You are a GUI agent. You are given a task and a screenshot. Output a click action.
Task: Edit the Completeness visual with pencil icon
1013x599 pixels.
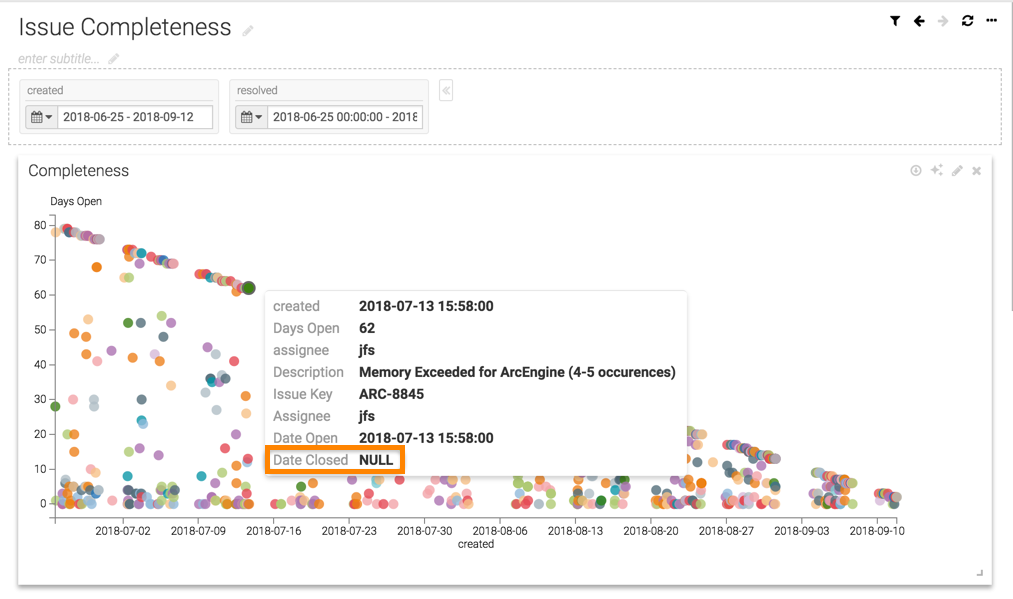pyautogui.click(x=957, y=171)
